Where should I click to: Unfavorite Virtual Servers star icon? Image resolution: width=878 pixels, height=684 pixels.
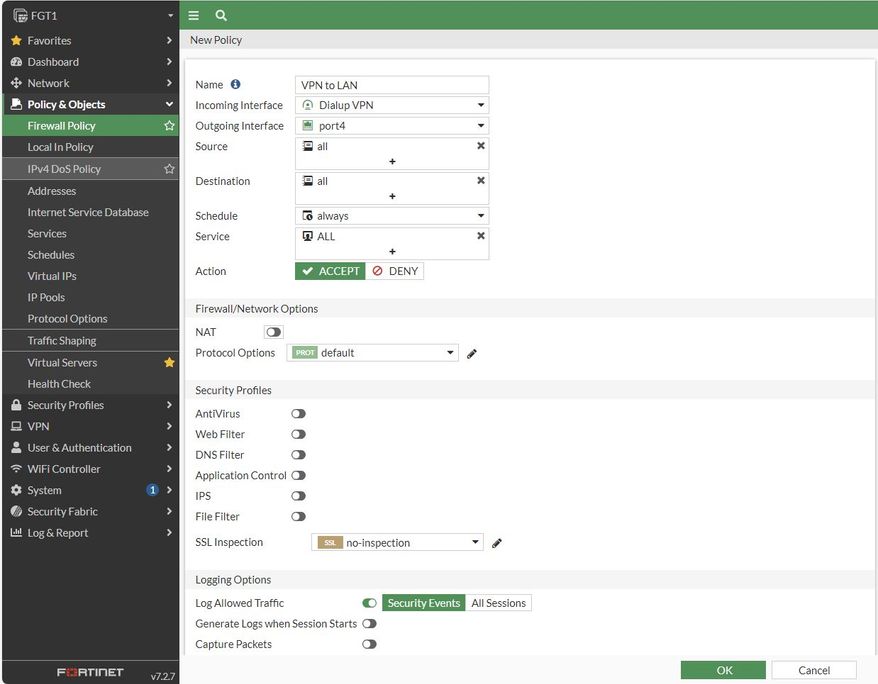[169, 363]
